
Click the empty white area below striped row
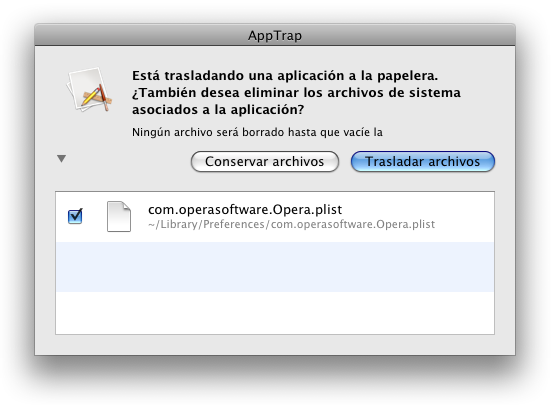[275, 313]
